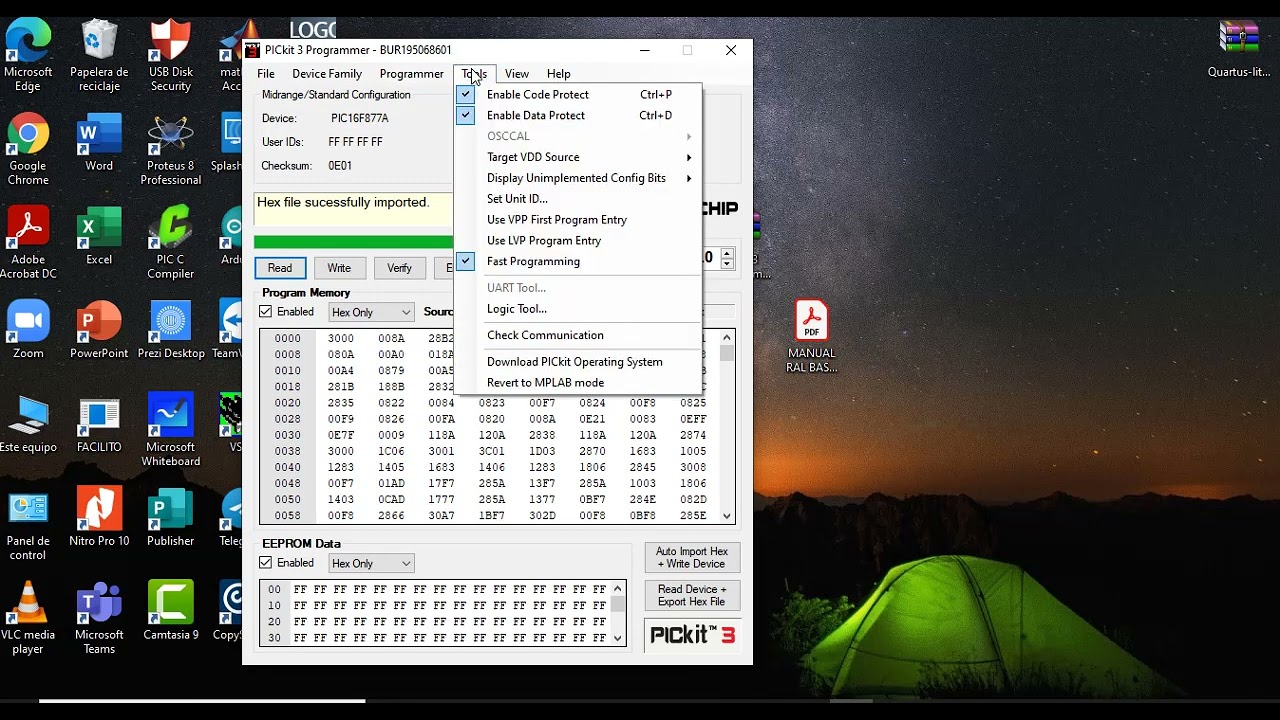Open EEPROM Data Hex Only dropdown

(x=371, y=563)
